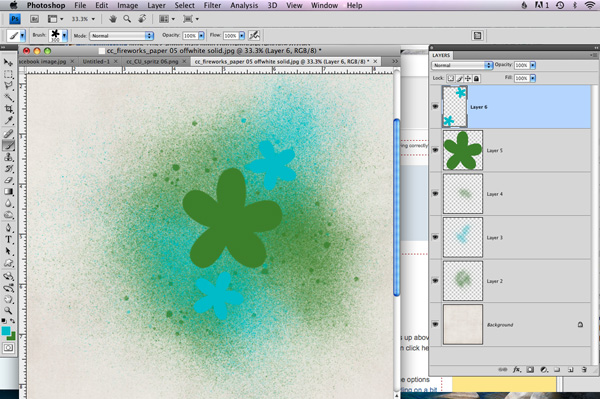The height and width of the screenshot is (399, 600).
Task: Select the Zoom tool in toolbox
Action: point(8,310)
